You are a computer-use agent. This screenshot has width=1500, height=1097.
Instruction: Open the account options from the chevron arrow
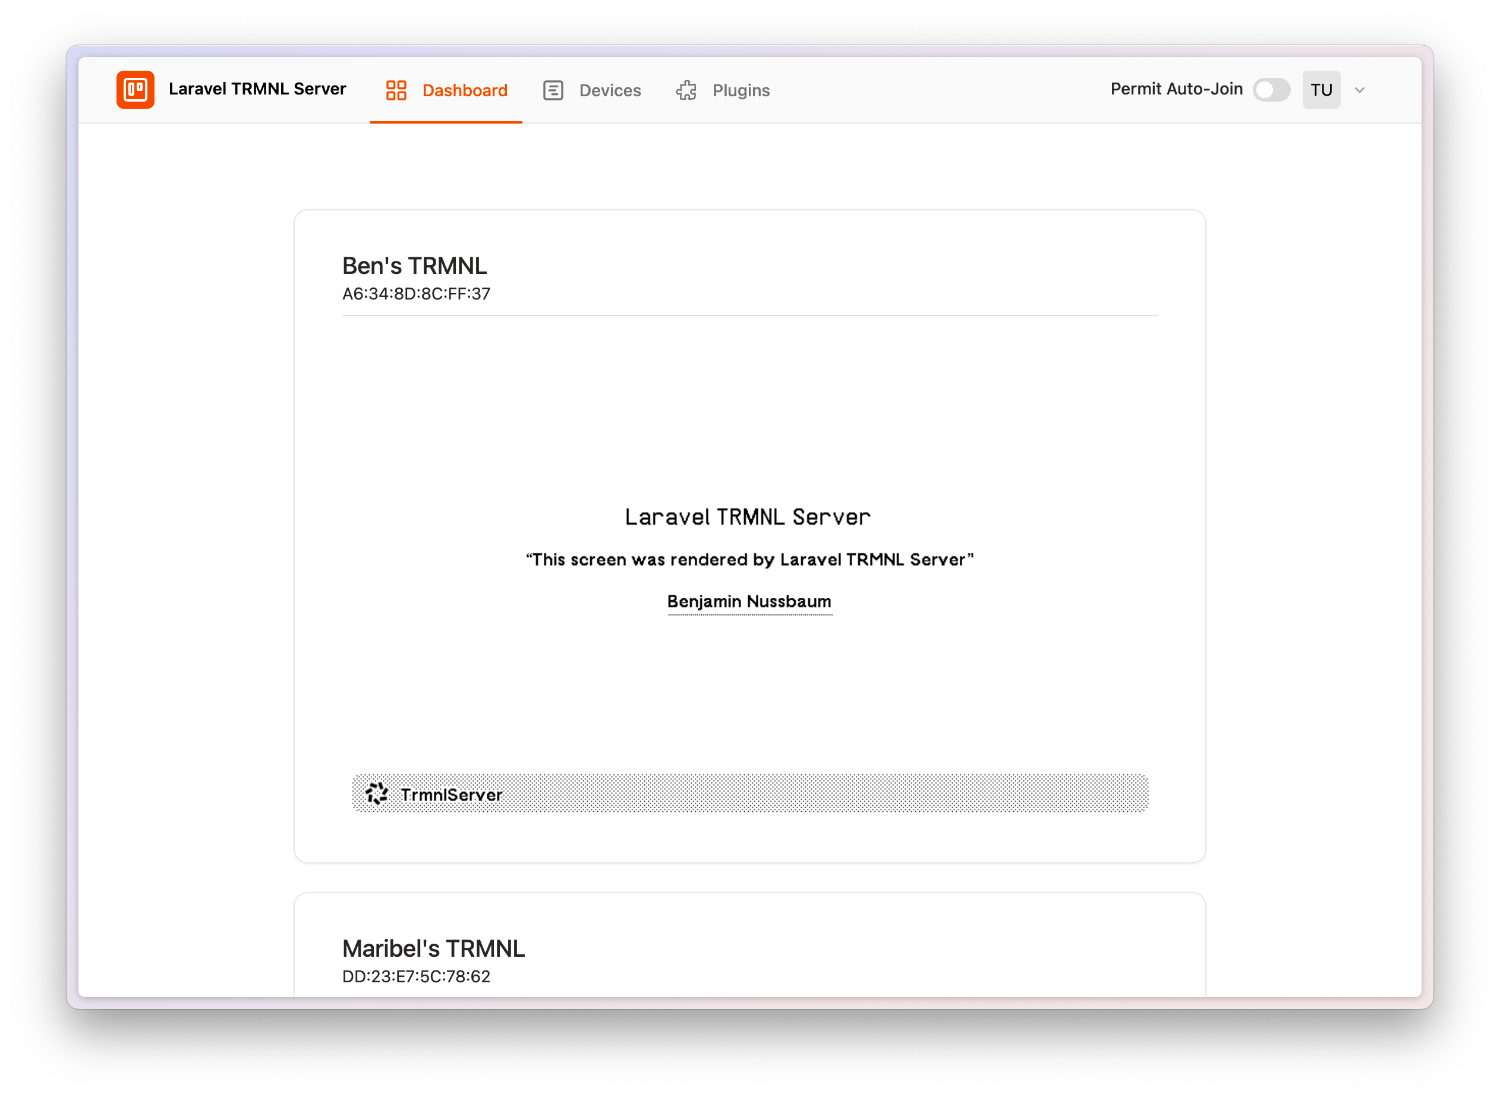click(x=1359, y=90)
